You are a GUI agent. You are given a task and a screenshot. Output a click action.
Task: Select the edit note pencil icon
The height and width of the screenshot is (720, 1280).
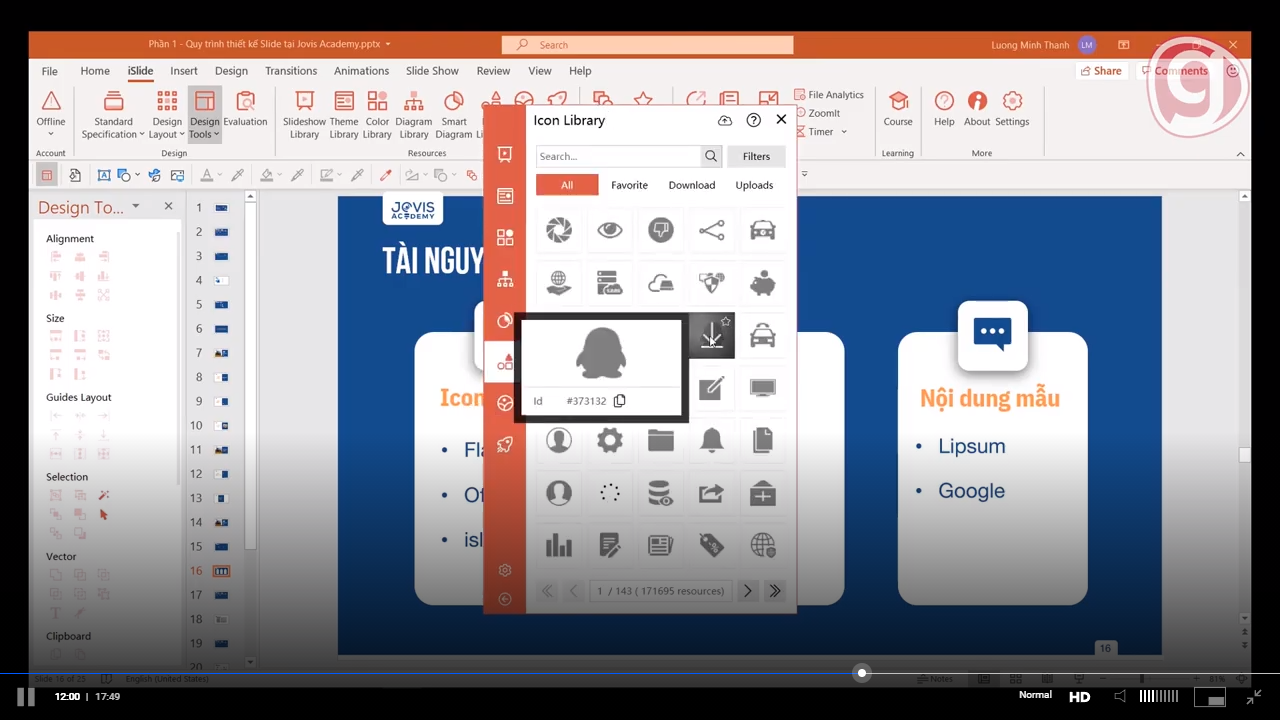click(712, 388)
